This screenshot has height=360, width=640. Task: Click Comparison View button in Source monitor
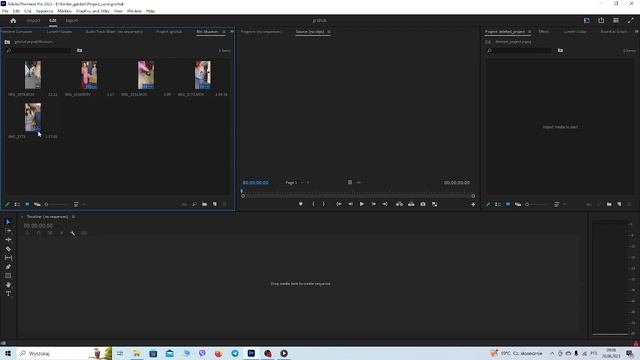pos(434,204)
